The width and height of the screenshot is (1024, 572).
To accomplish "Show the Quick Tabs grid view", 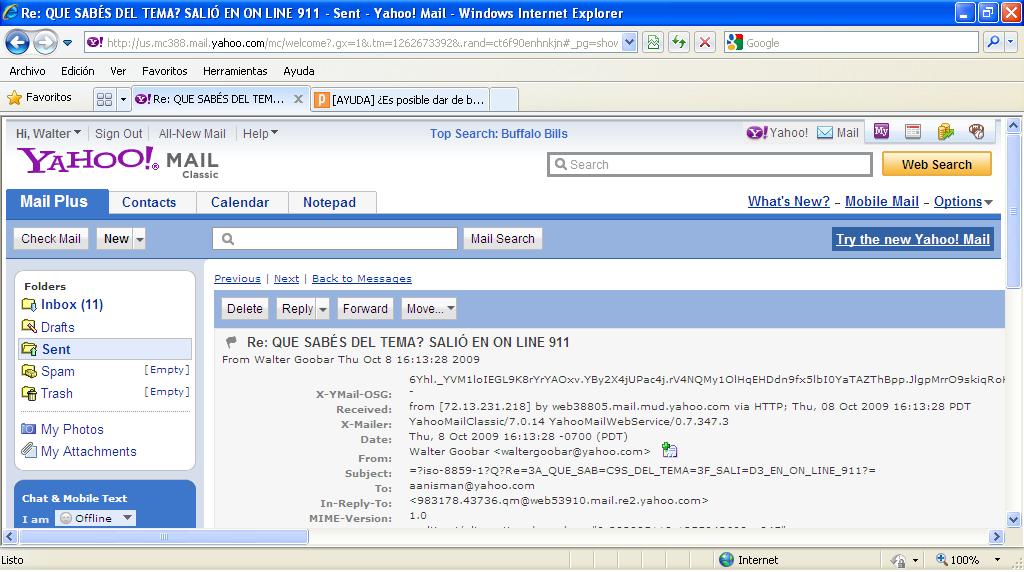I will 104,99.
